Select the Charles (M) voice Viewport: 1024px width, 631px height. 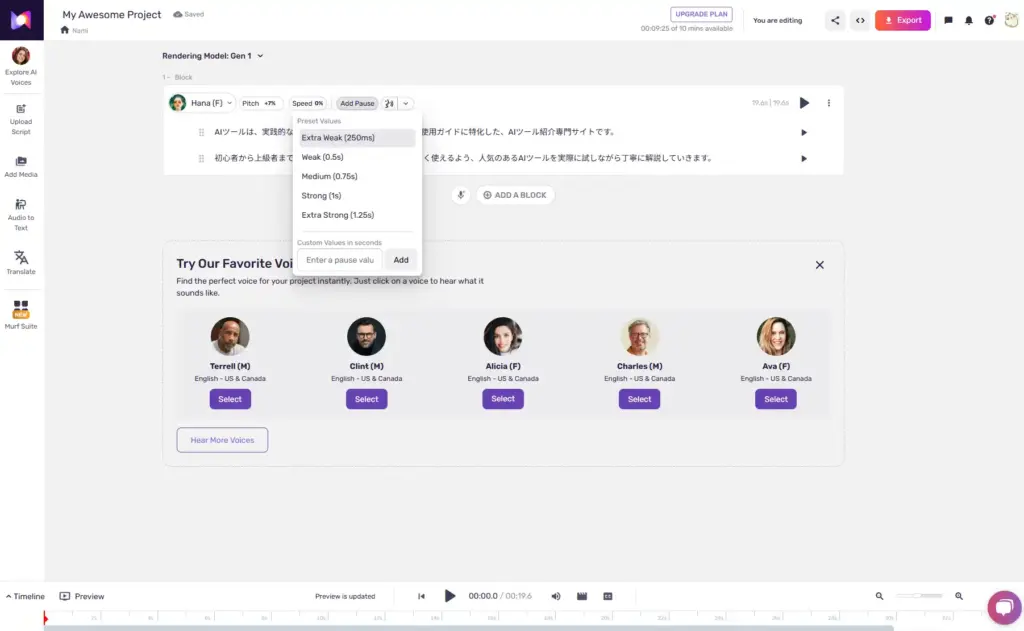tap(639, 399)
